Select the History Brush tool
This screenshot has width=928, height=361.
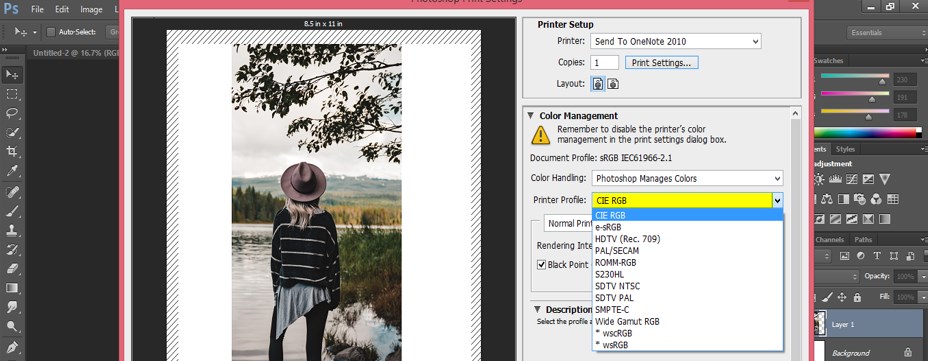[12, 250]
